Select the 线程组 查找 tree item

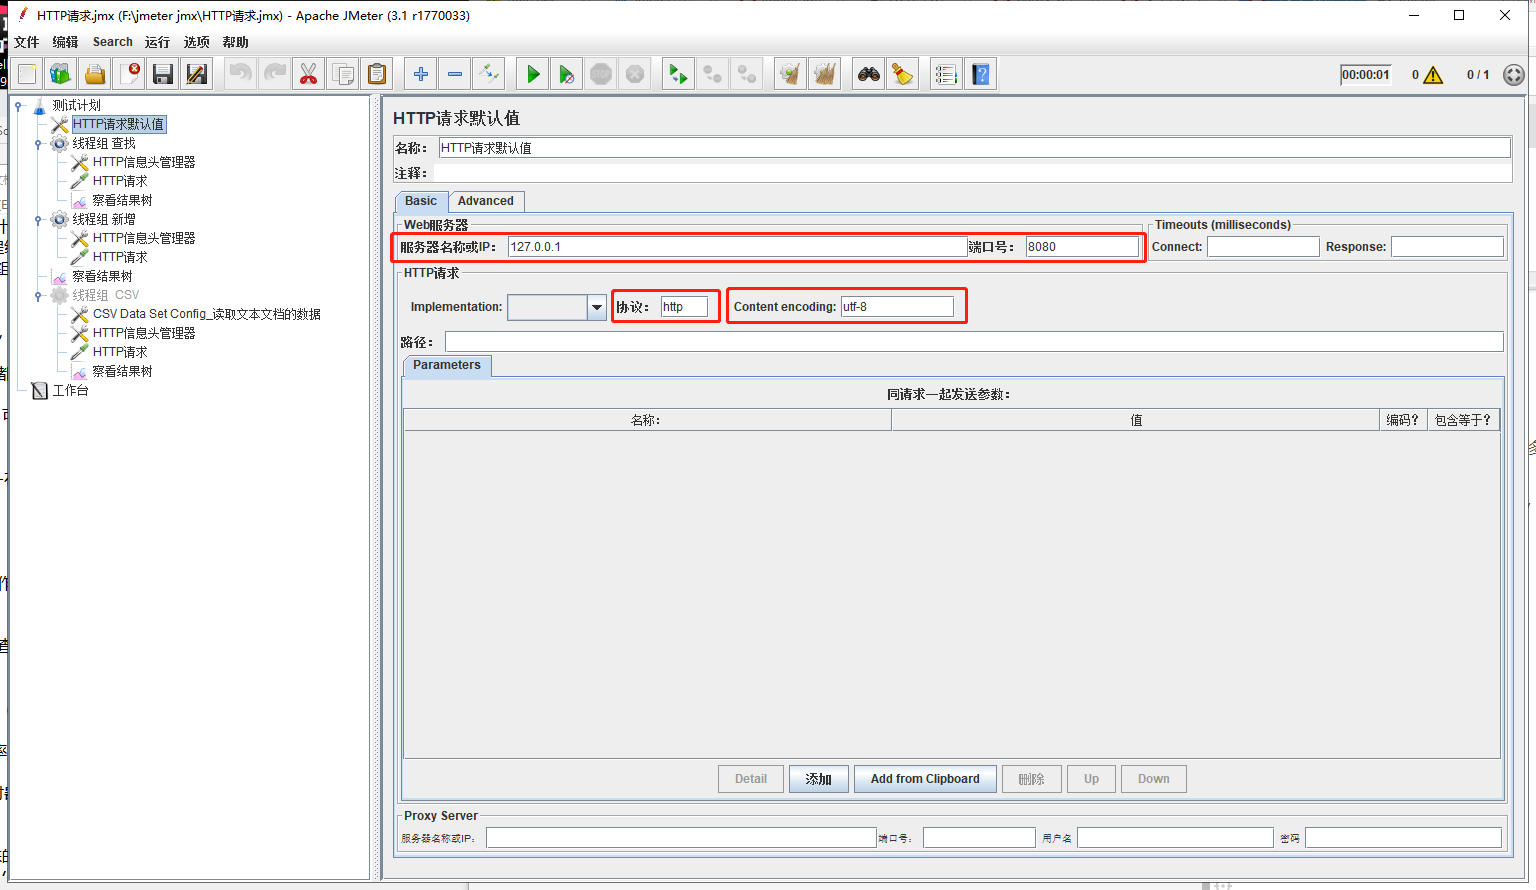click(103, 143)
